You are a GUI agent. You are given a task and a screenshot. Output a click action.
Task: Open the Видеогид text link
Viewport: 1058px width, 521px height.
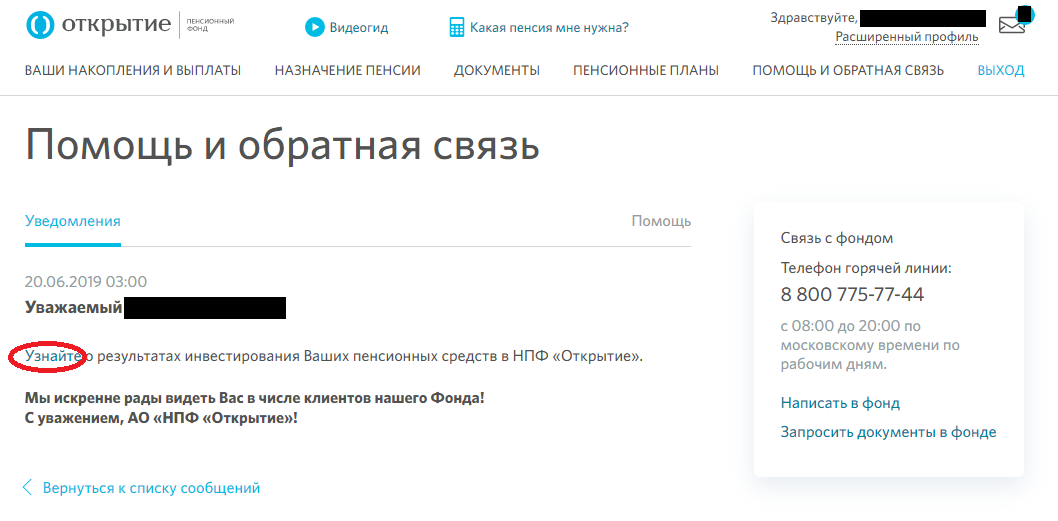click(x=359, y=27)
